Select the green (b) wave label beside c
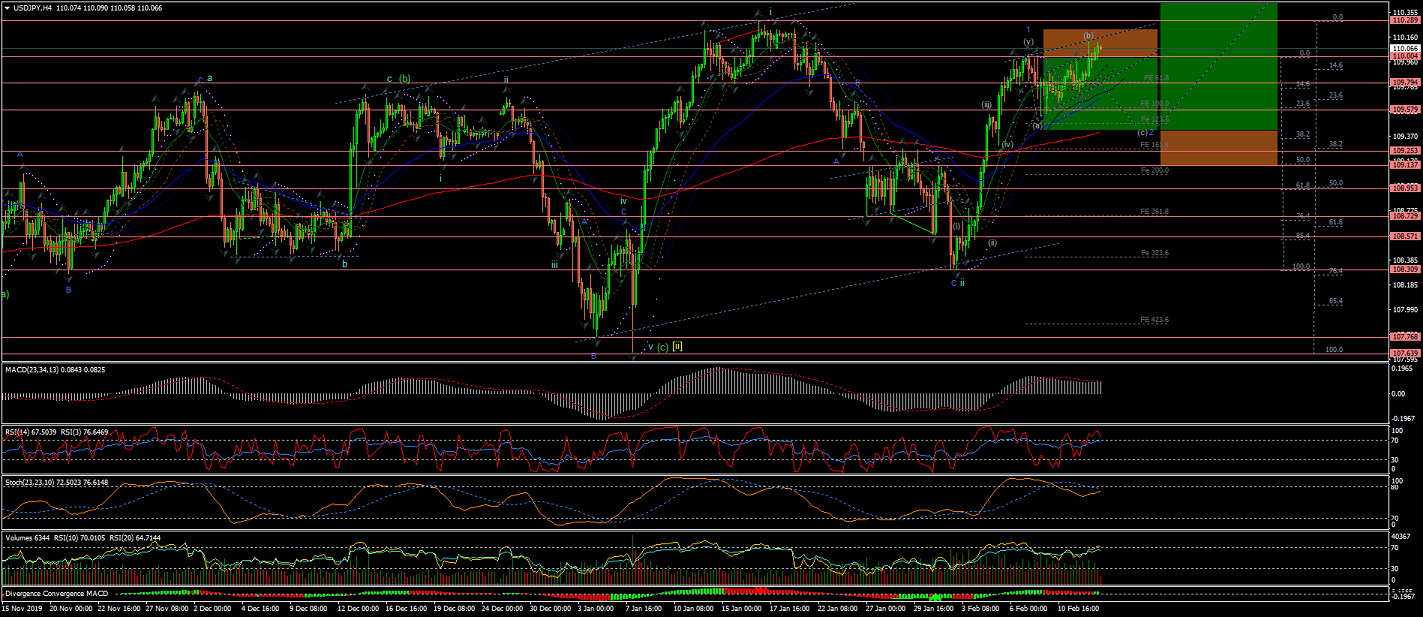Screen dimensions: 1423x617 (404, 78)
